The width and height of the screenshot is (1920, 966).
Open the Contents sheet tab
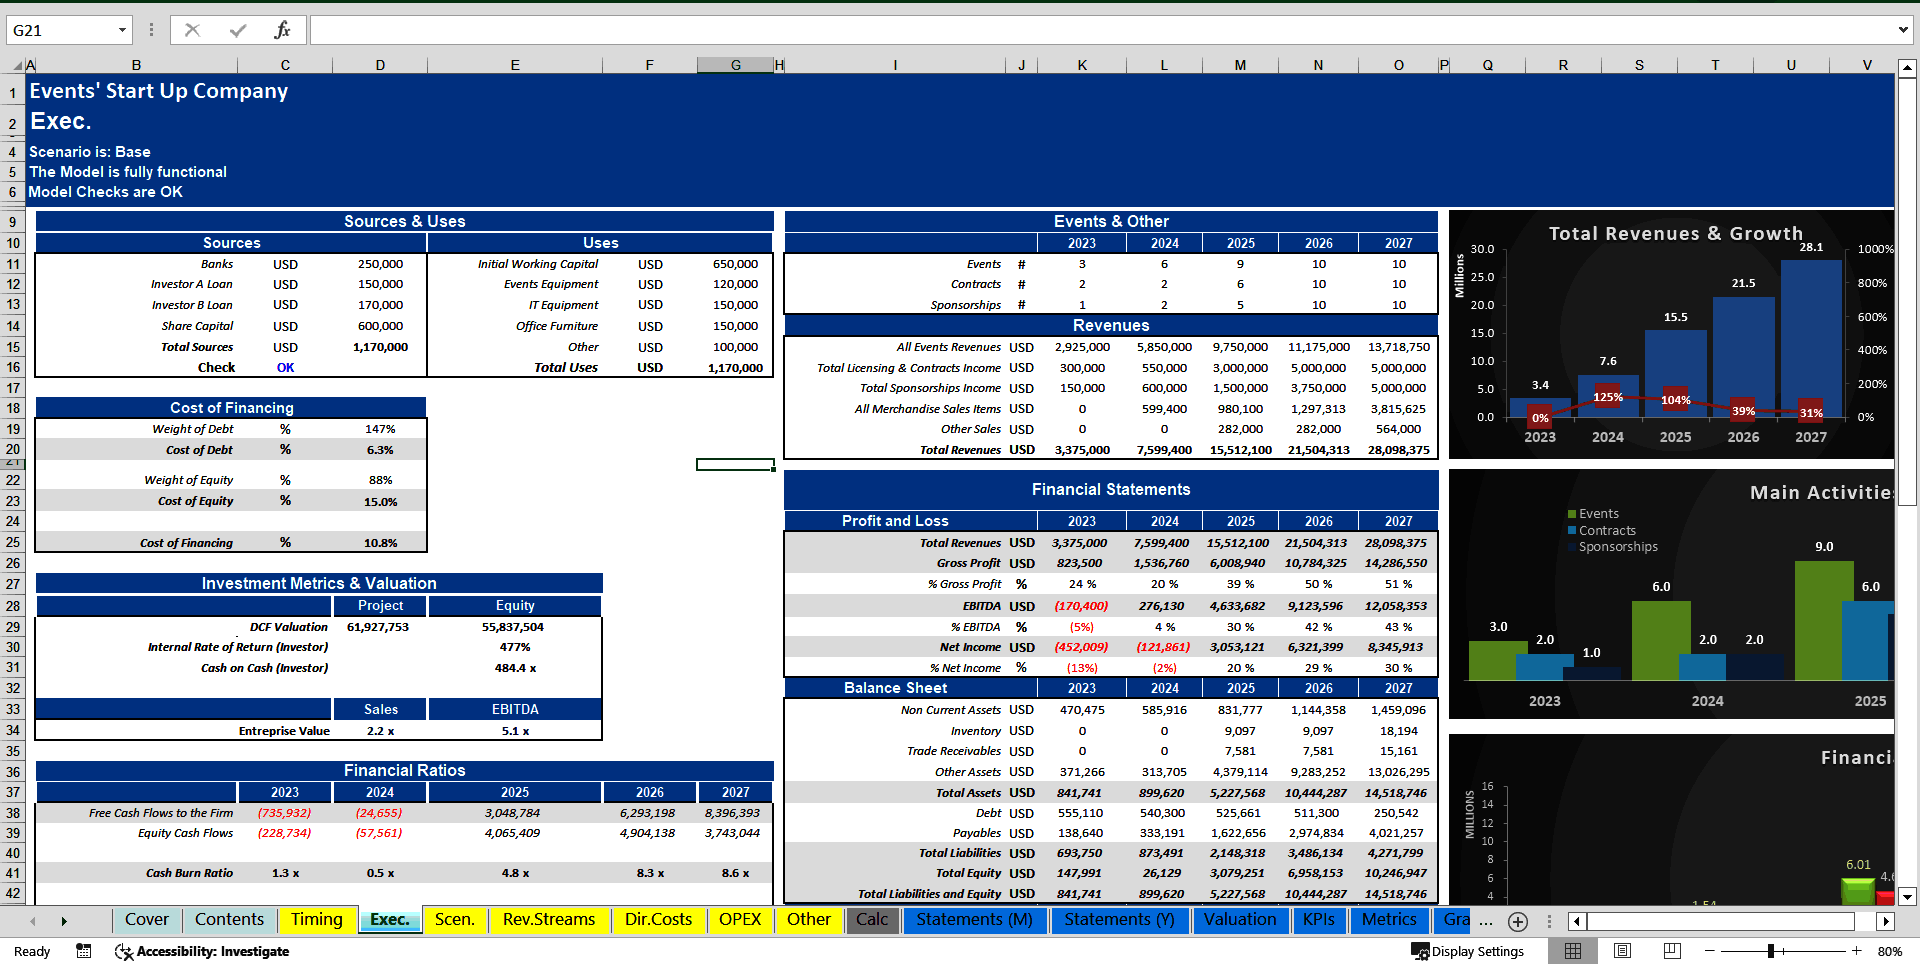pos(230,920)
